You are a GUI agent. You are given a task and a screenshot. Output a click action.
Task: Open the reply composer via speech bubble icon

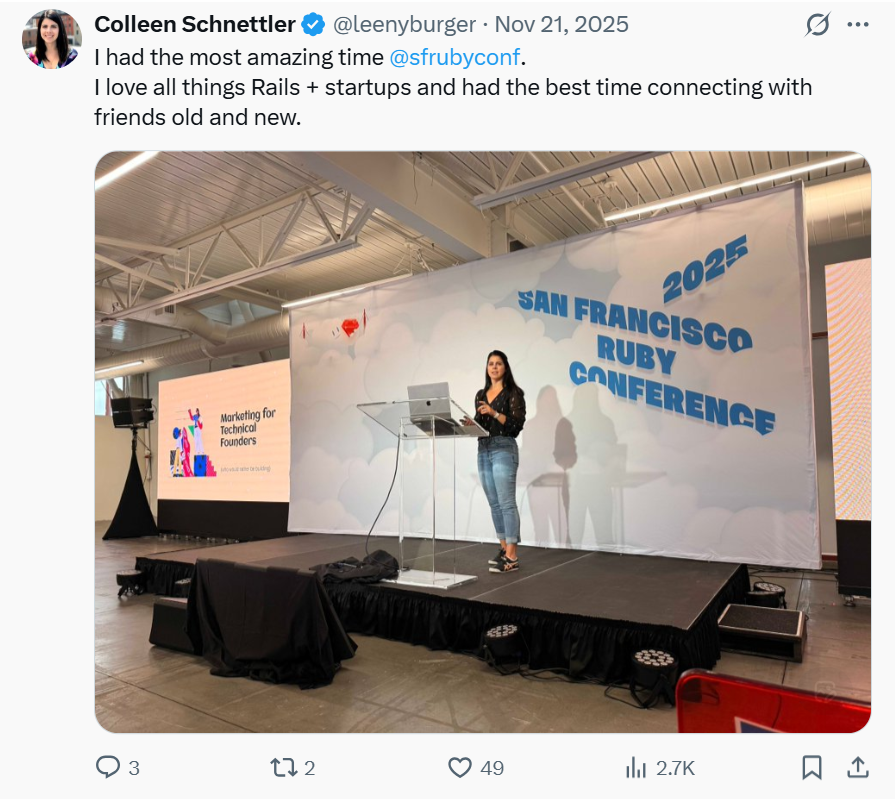pyautogui.click(x=108, y=767)
